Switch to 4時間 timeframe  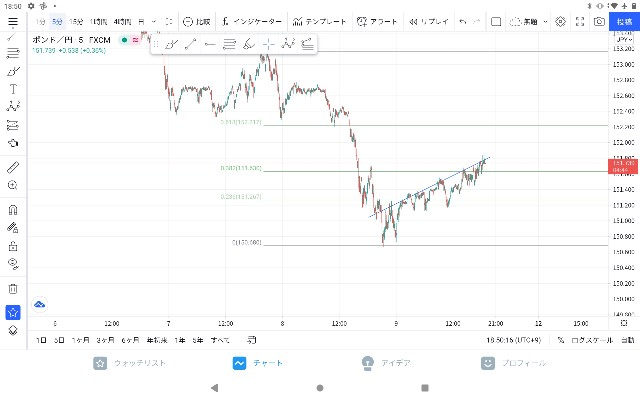[122, 22]
